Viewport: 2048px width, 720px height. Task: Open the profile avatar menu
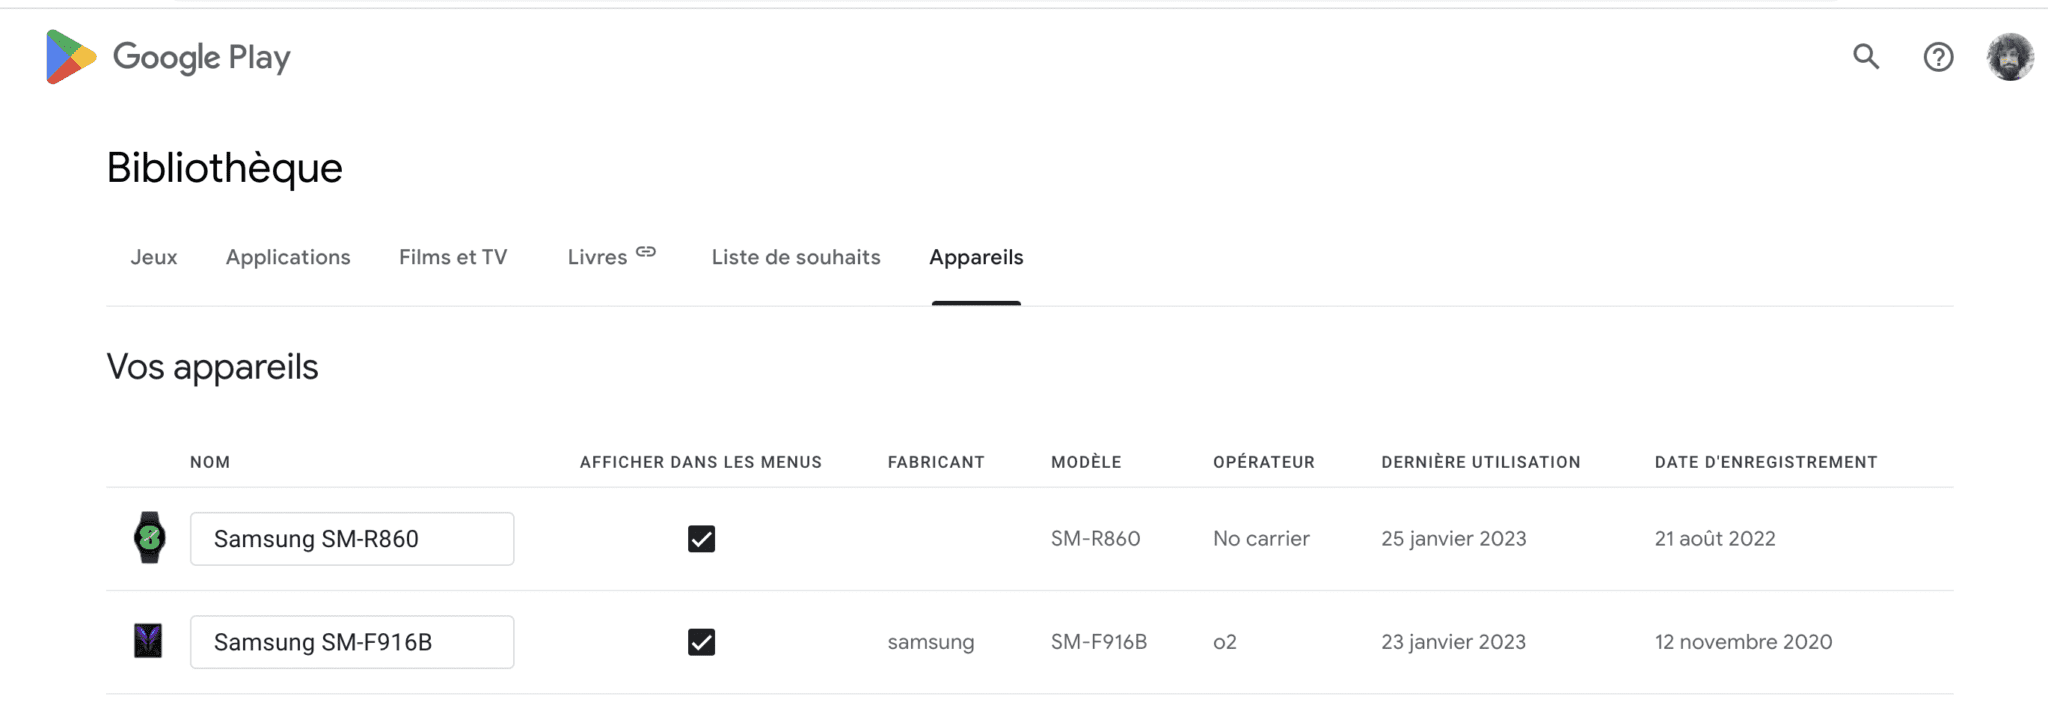pyautogui.click(x=2010, y=57)
